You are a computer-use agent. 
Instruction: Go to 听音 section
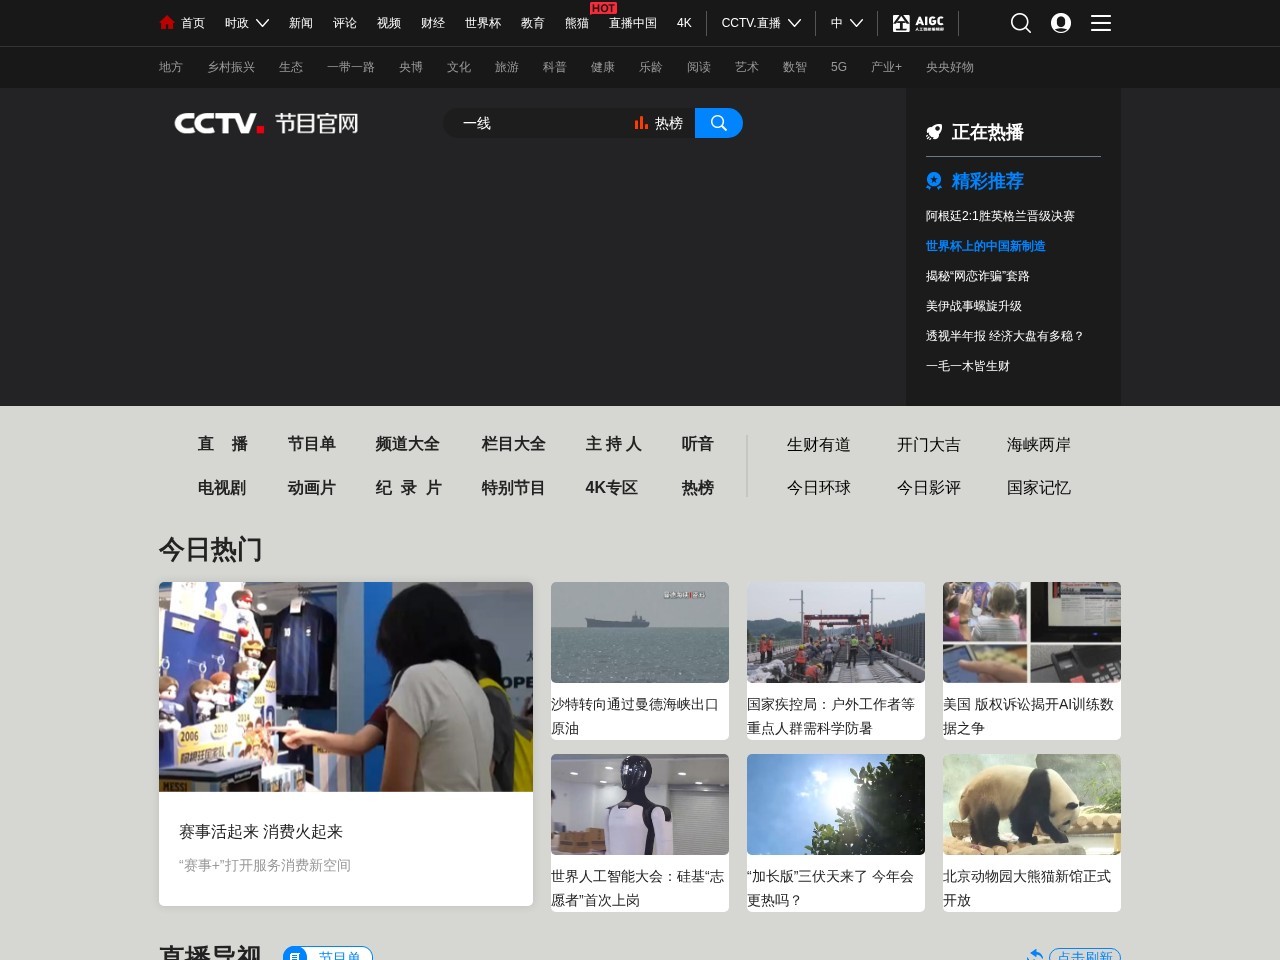(698, 444)
